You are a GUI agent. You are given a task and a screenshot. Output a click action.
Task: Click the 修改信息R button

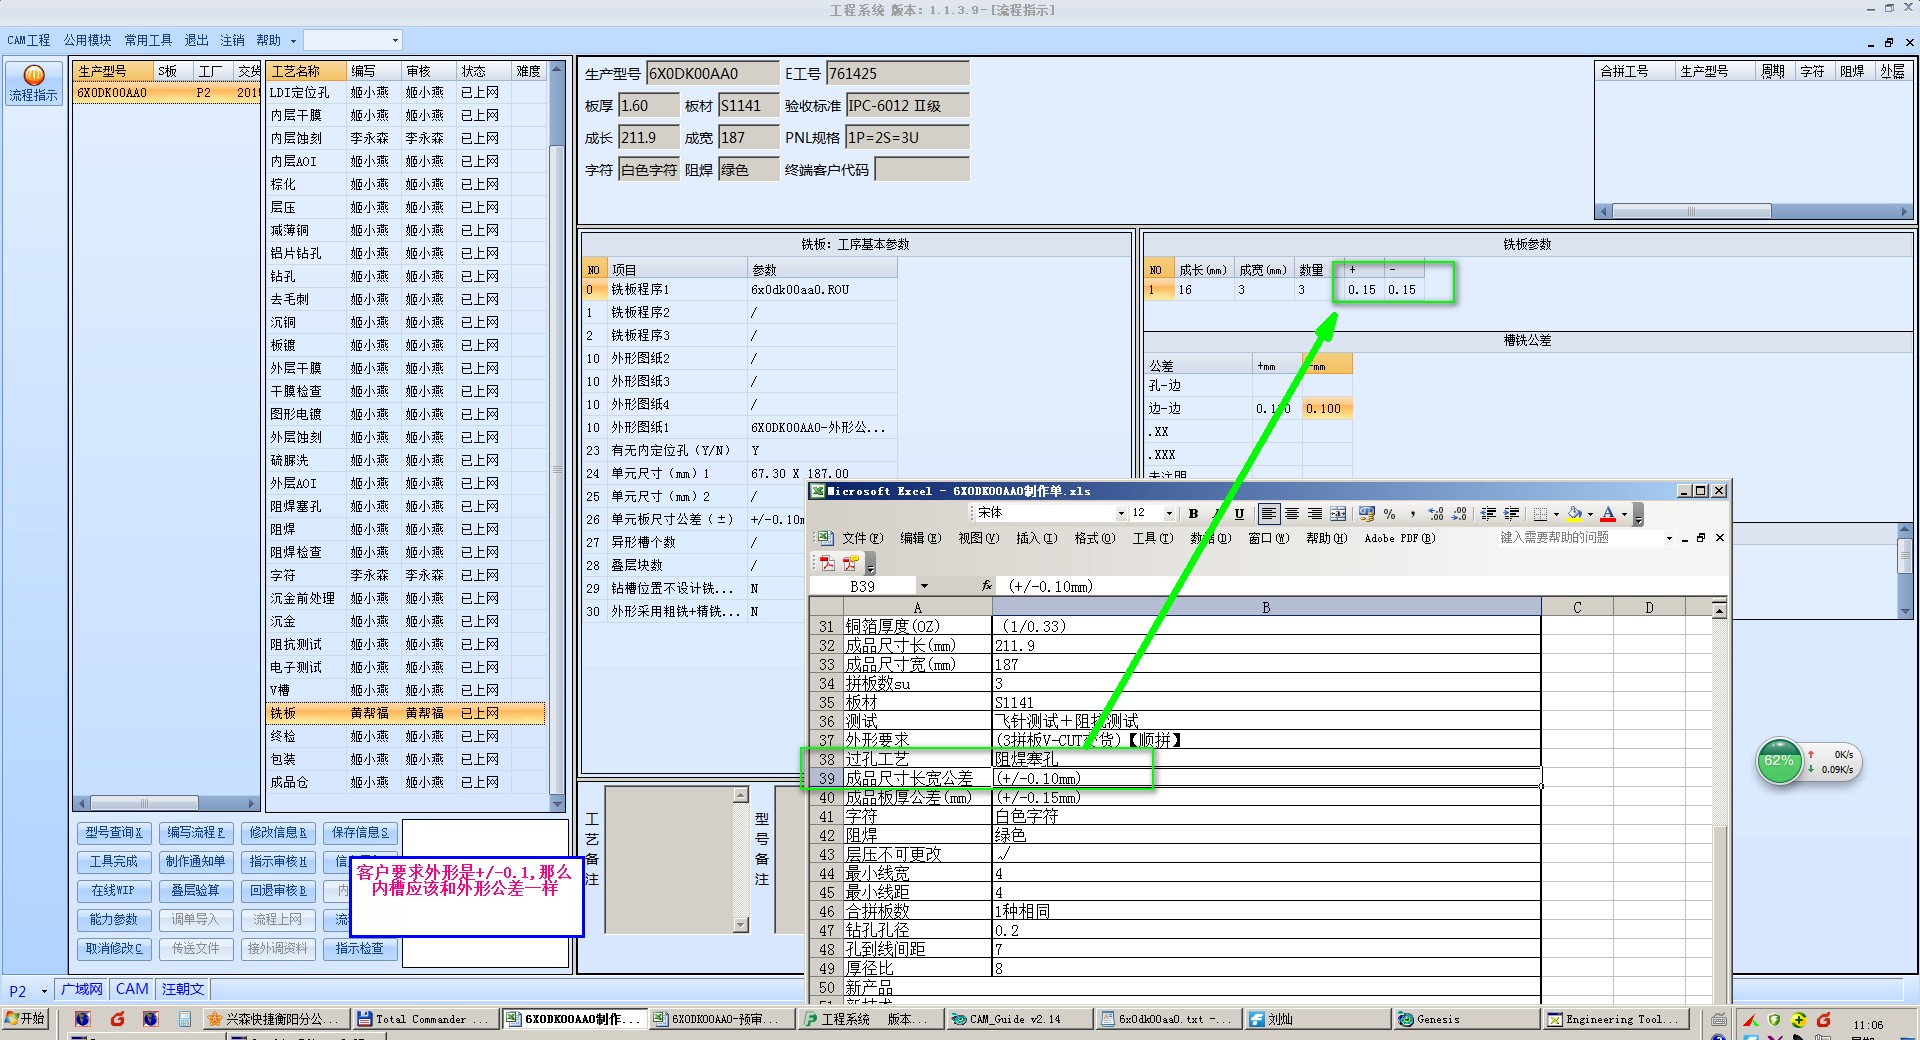[278, 832]
